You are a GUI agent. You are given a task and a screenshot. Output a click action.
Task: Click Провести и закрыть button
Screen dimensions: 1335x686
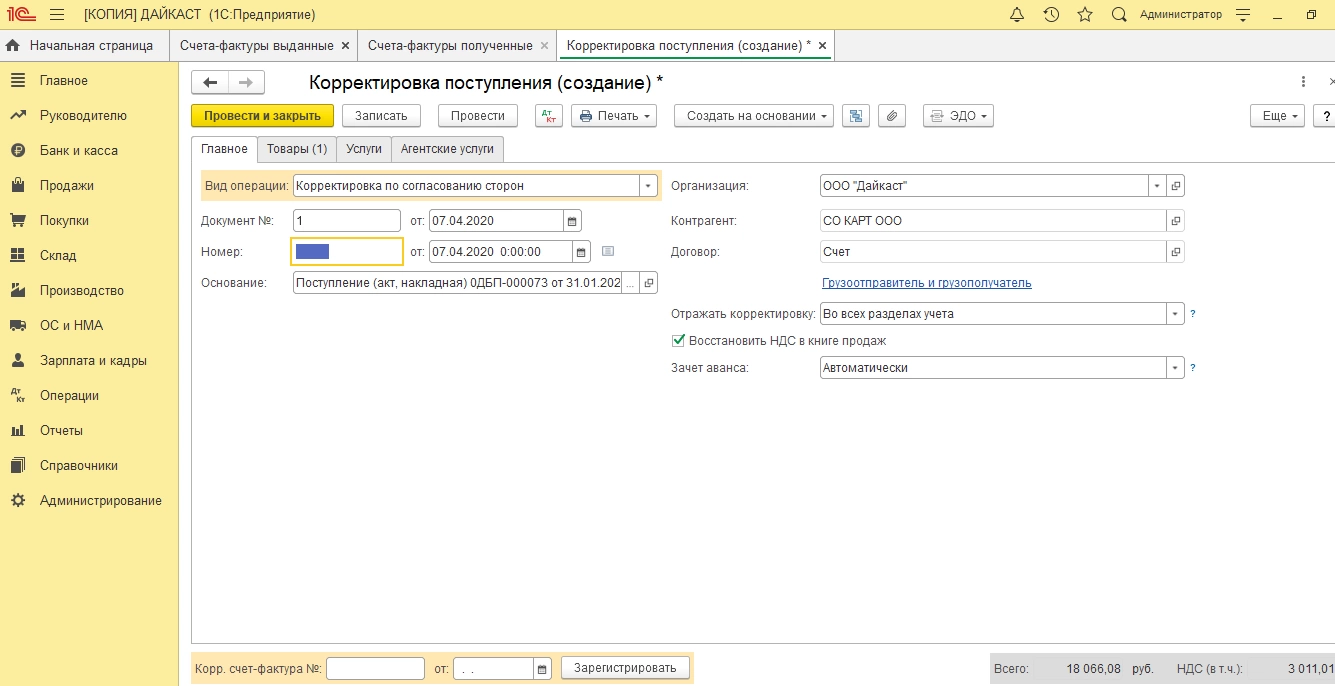(262, 116)
